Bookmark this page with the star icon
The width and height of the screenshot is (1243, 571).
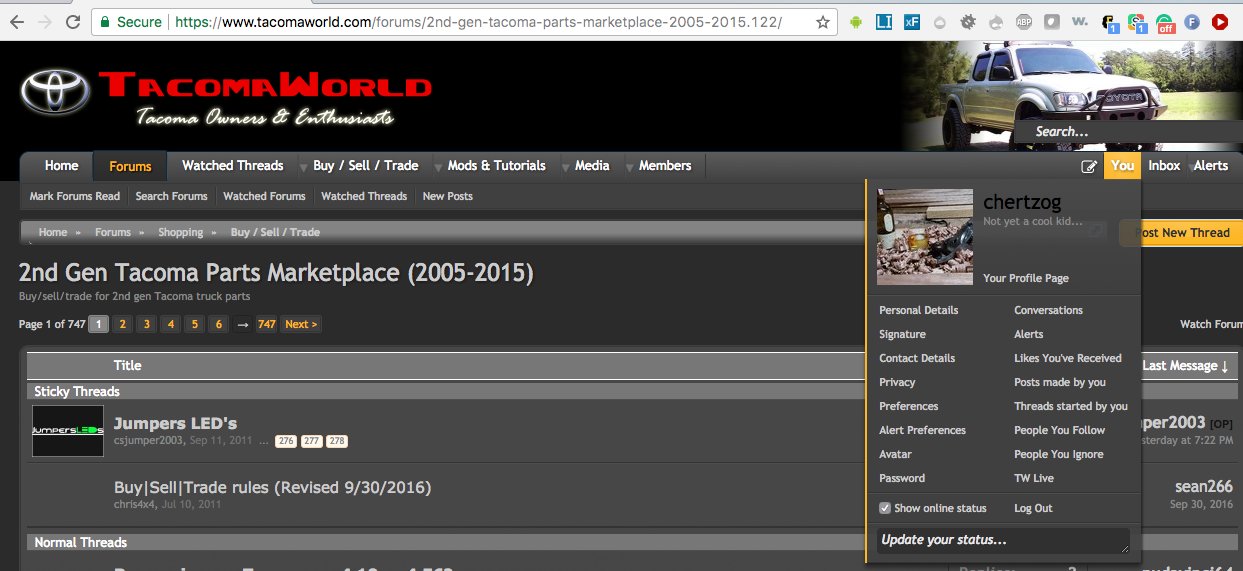(x=822, y=21)
